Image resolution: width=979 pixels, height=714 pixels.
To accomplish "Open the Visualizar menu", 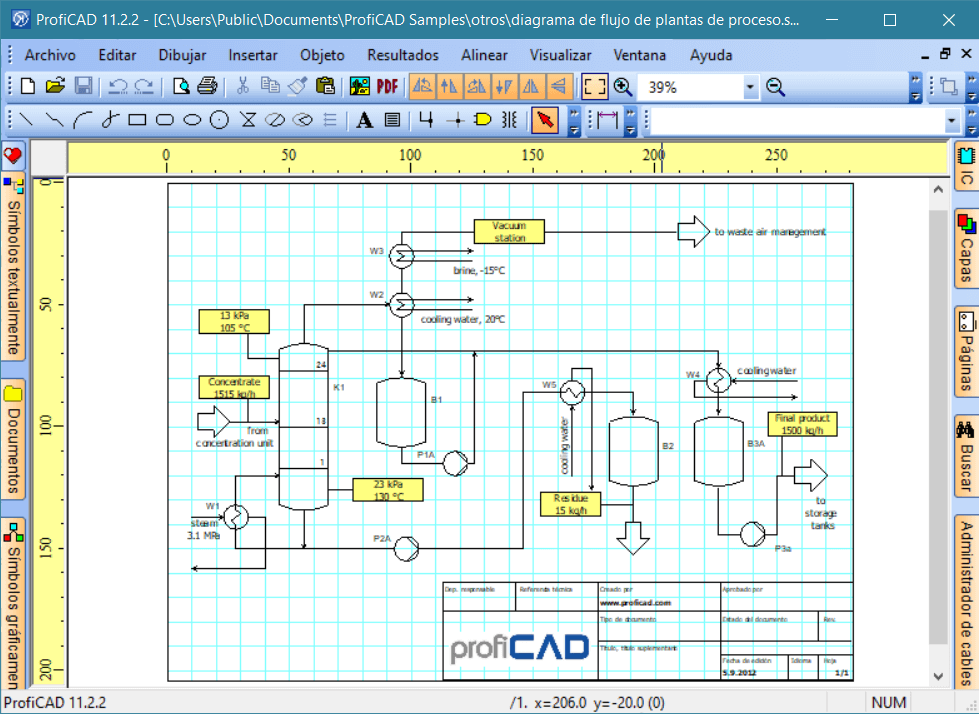I will [x=560, y=55].
